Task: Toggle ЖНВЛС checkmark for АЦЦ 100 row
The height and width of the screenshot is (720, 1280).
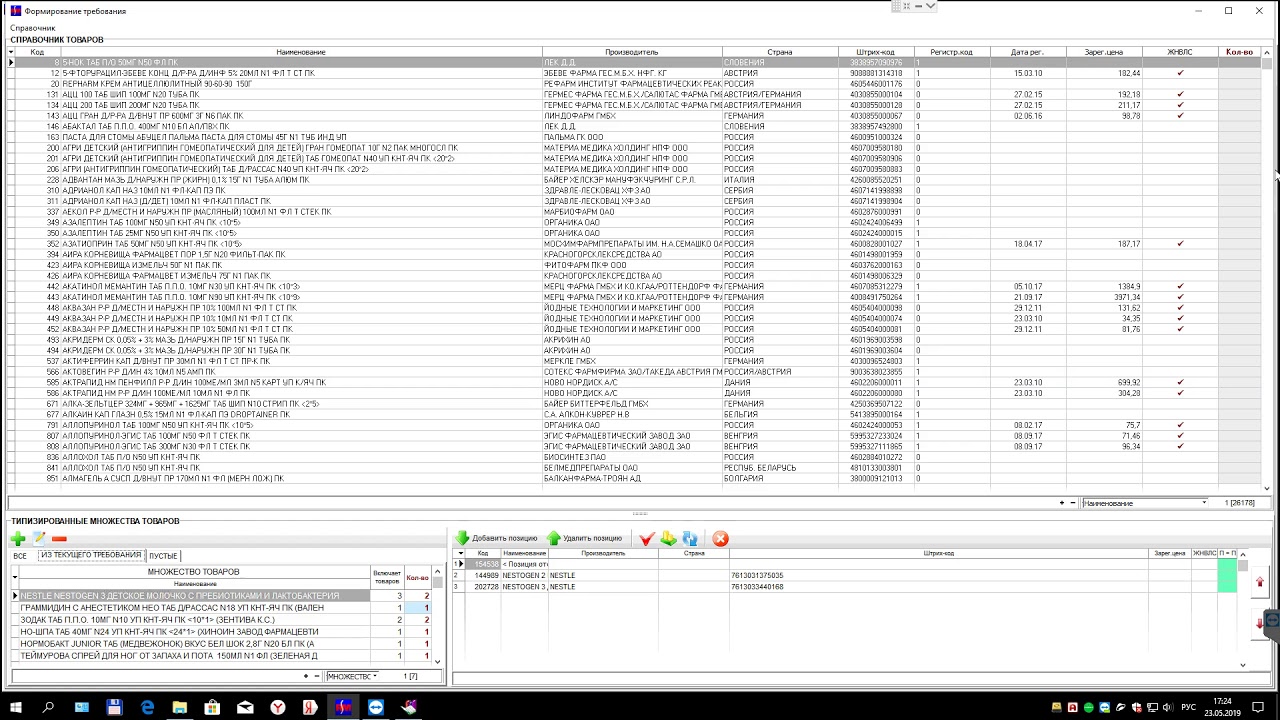Action: point(1180,95)
